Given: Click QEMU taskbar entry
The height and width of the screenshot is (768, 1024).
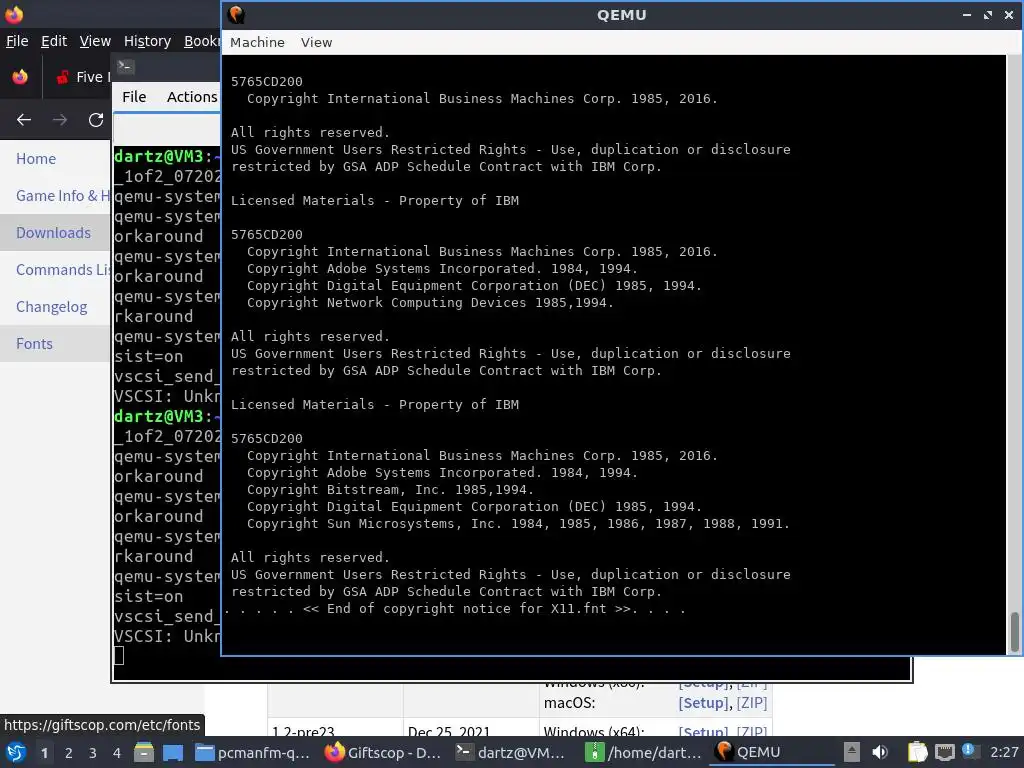Looking at the screenshot, I should click(x=773, y=752).
